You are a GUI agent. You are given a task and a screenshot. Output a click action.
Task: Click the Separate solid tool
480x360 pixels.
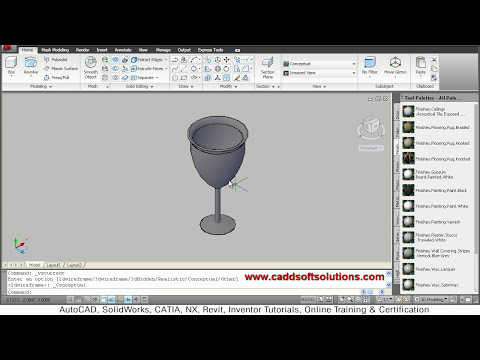point(144,77)
